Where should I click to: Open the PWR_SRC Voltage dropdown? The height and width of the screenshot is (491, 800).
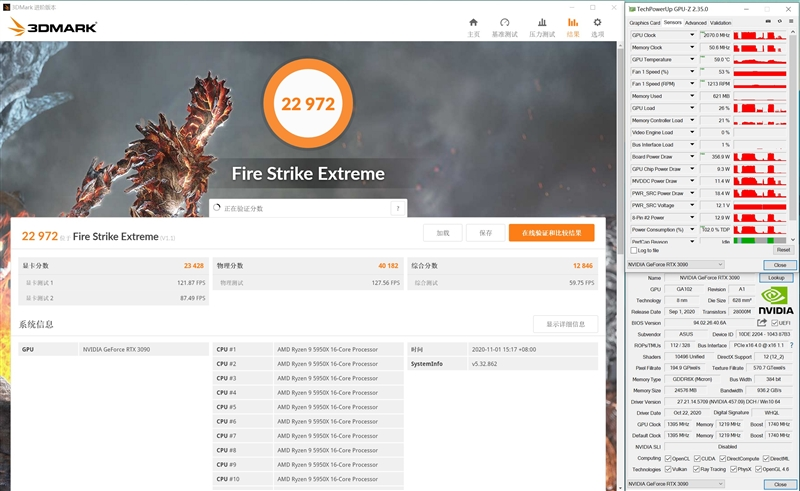point(692,205)
